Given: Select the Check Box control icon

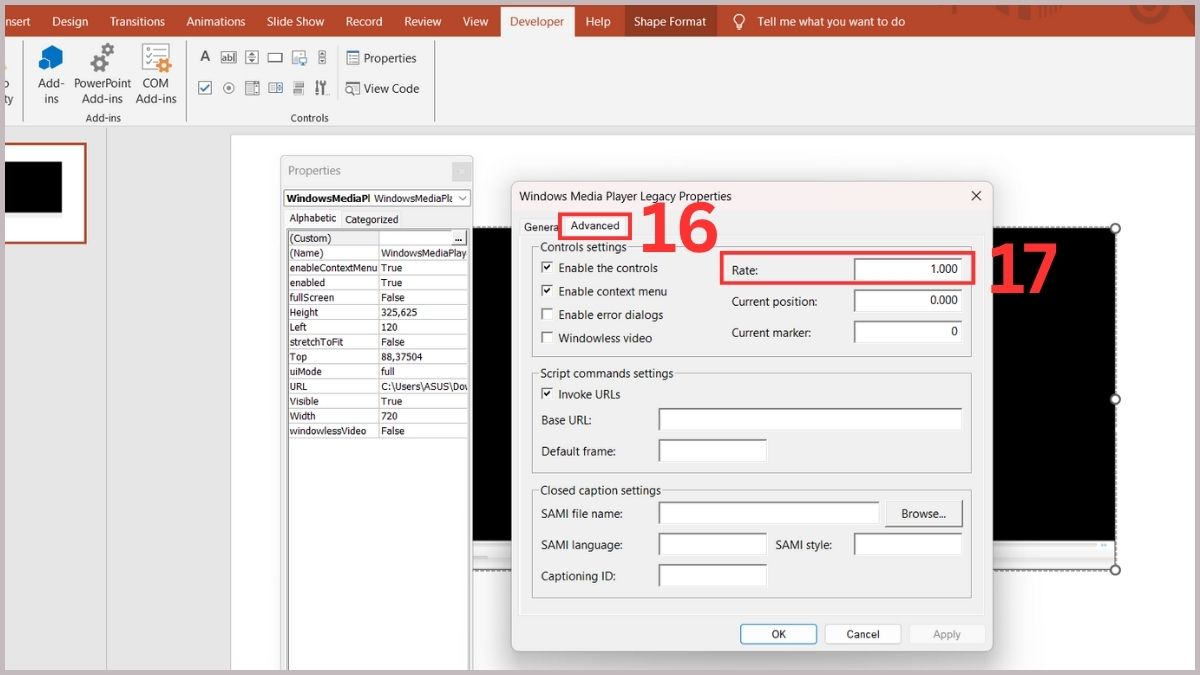Looking at the screenshot, I should (x=204, y=88).
